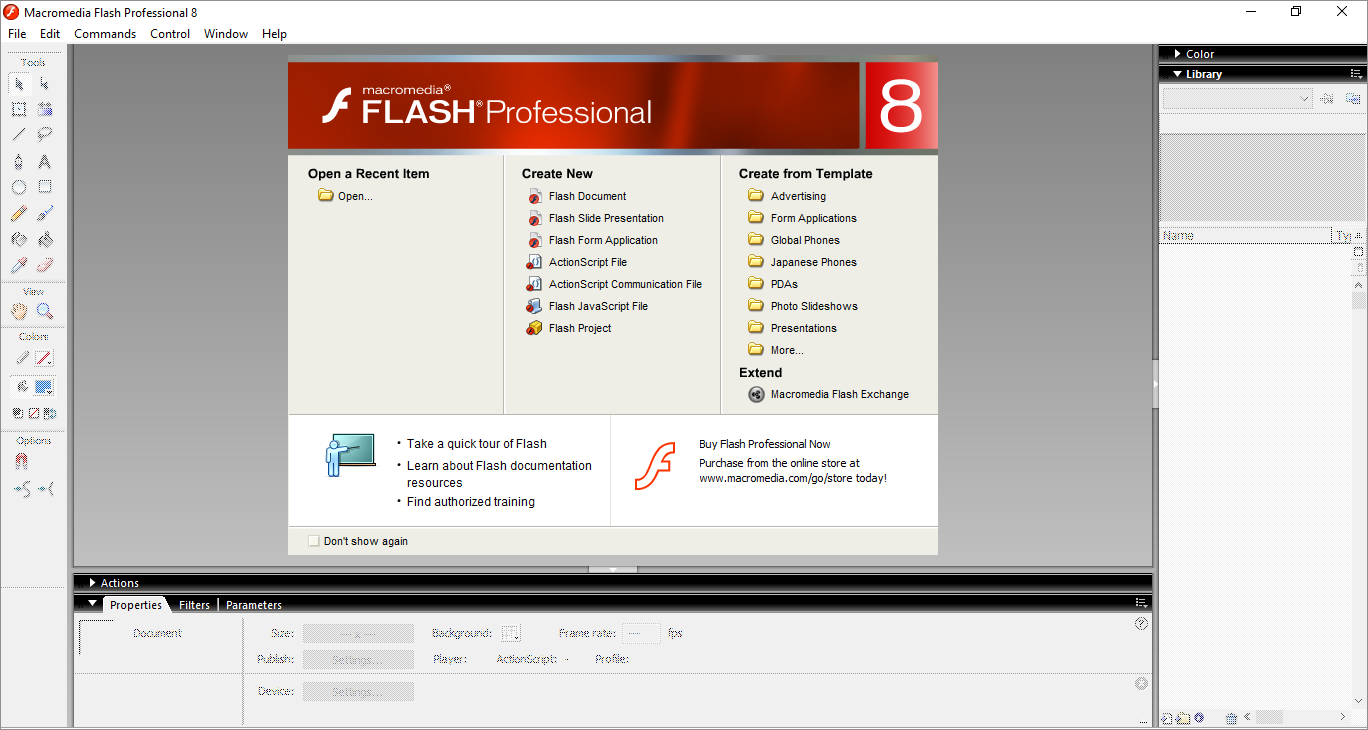1368x730 pixels.
Task: Click the Stroke color swatch
Action: pyautogui.click(x=44, y=358)
